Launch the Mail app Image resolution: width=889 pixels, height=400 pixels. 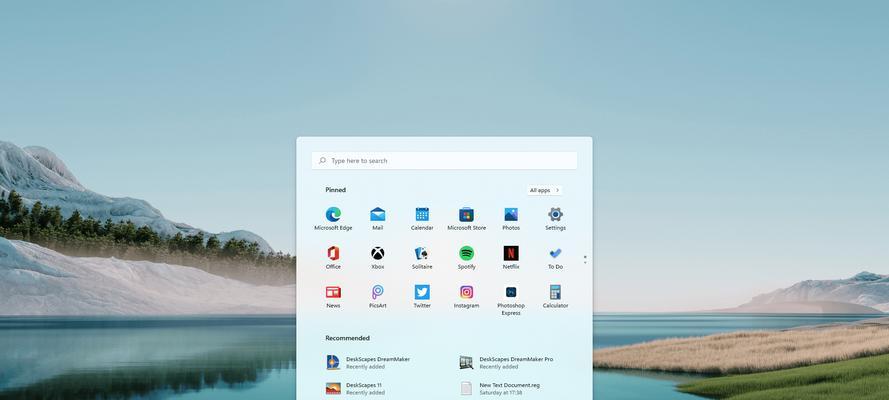(378, 219)
